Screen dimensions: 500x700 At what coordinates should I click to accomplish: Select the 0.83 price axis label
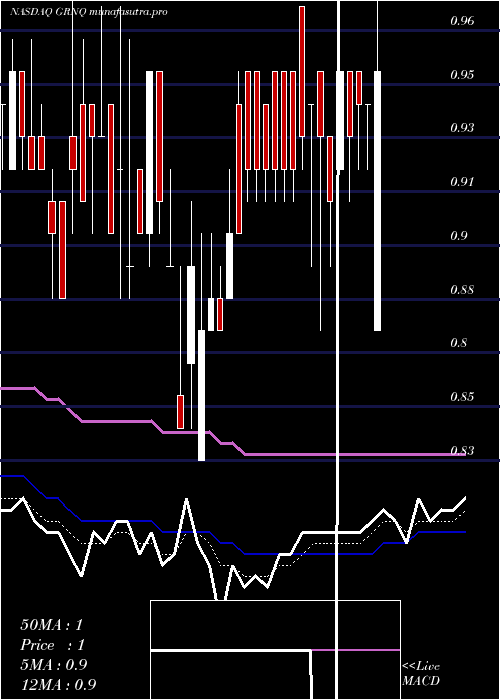462,450
